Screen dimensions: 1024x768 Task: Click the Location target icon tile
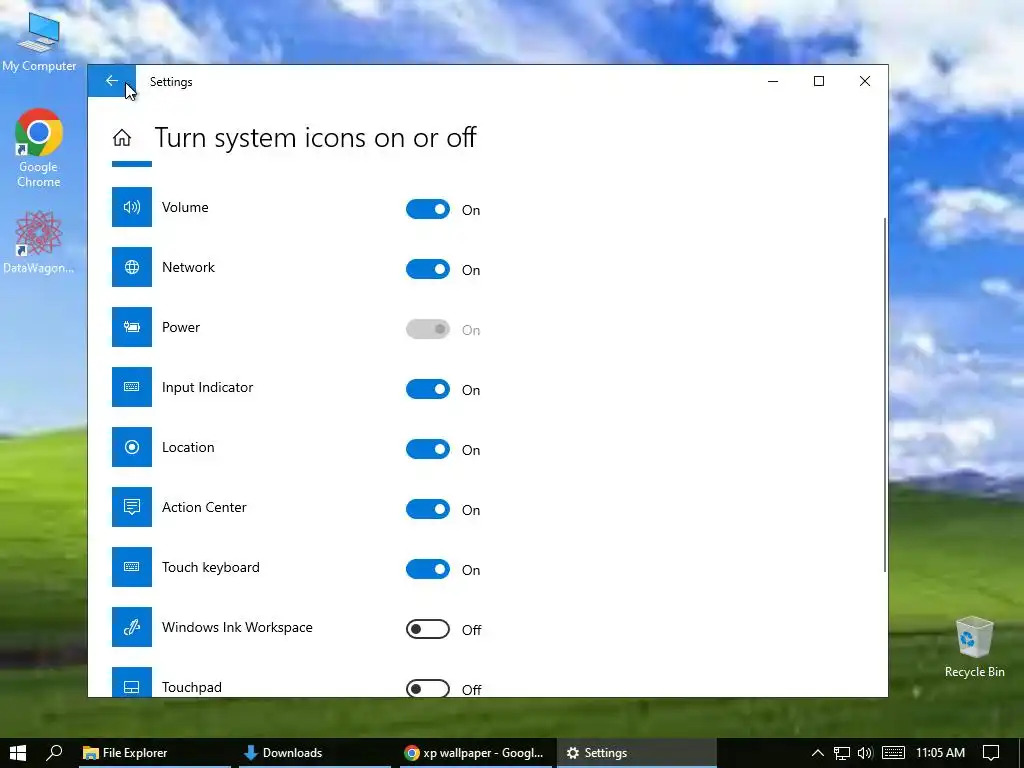click(132, 447)
